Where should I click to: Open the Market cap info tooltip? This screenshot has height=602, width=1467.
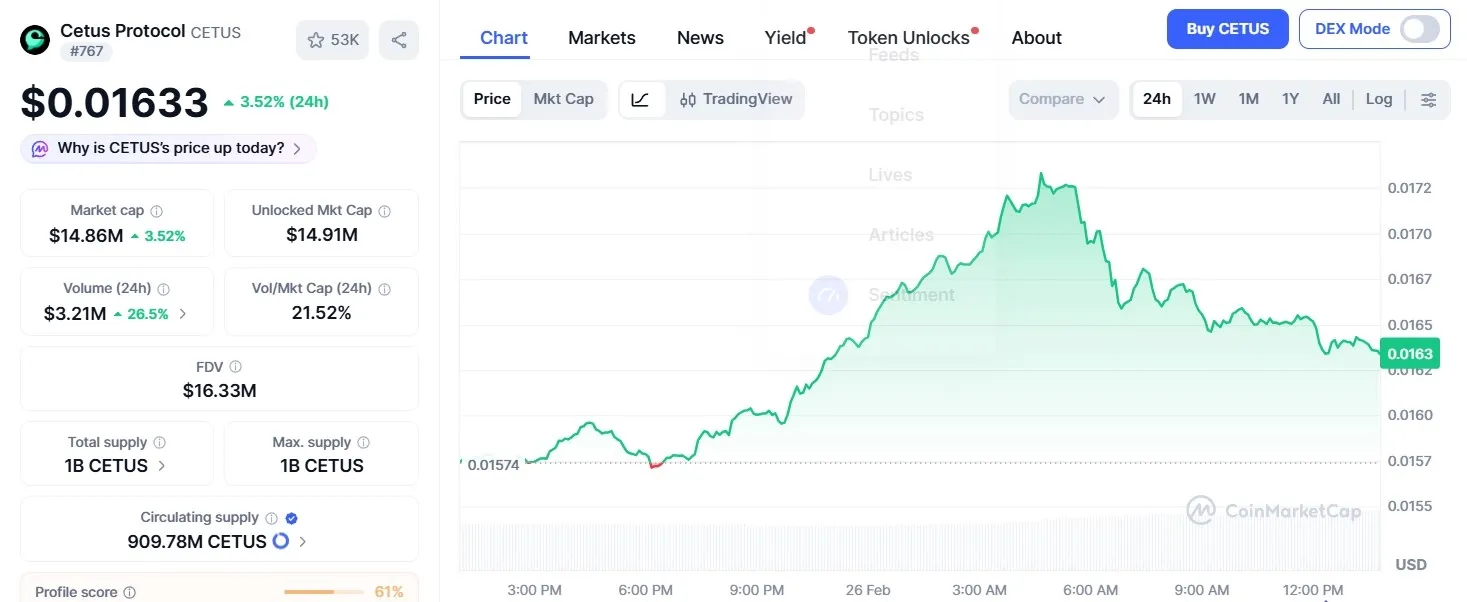point(157,210)
